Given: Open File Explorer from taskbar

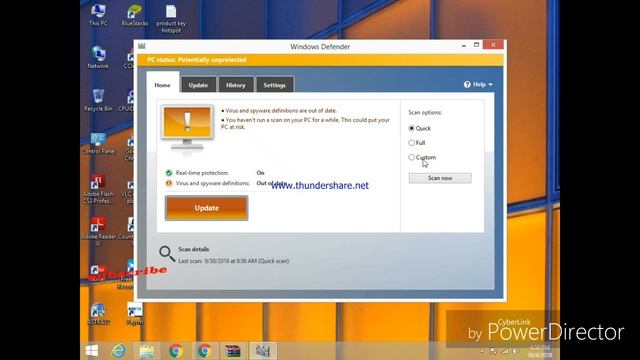Looking at the screenshot, I should 147,351.
